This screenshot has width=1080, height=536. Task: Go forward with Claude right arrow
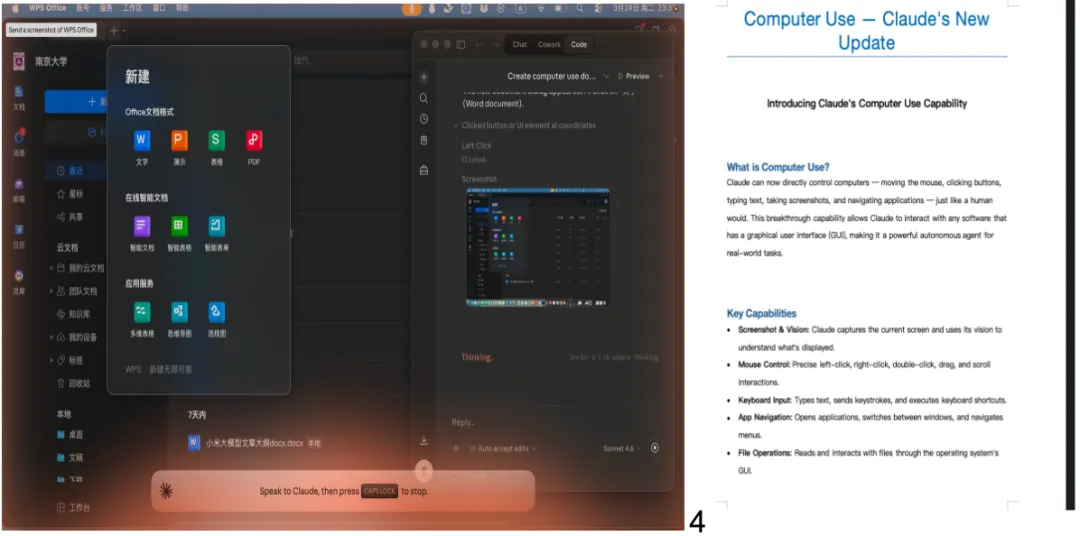point(497,44)
